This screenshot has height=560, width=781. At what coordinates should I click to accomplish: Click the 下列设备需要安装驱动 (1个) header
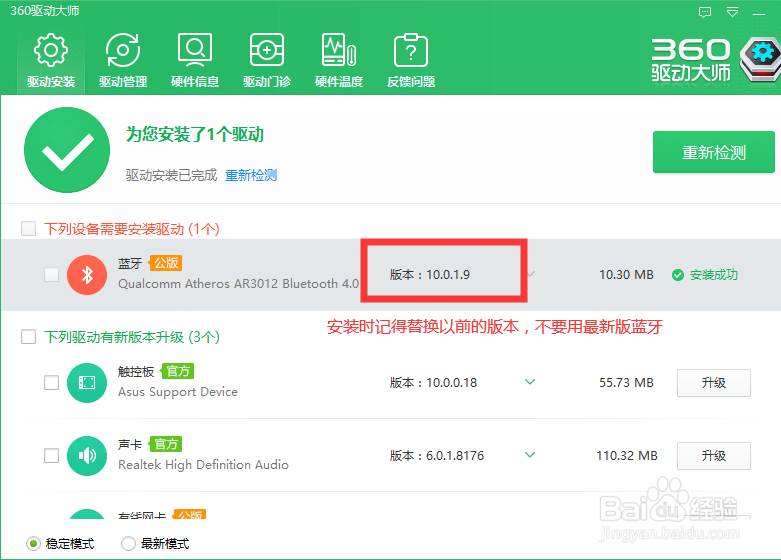[x=132, y=229]
